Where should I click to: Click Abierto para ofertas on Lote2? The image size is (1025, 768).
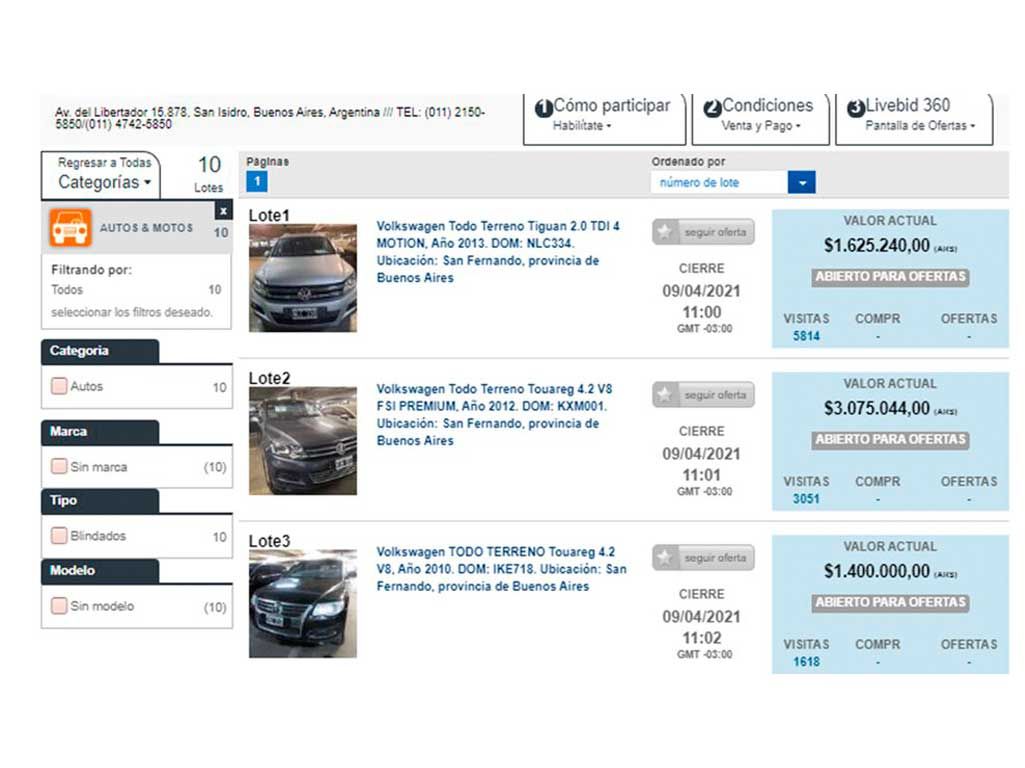890,439
